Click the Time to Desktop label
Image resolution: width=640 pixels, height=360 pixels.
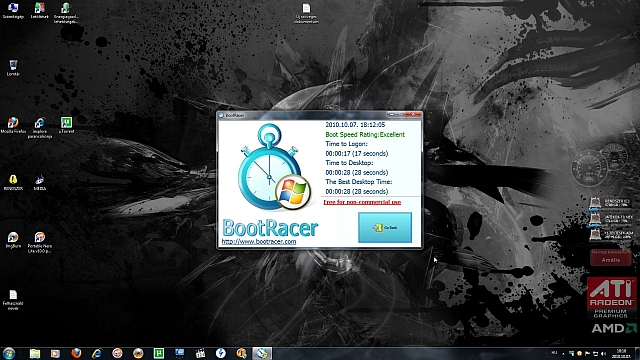click(349, 162)
